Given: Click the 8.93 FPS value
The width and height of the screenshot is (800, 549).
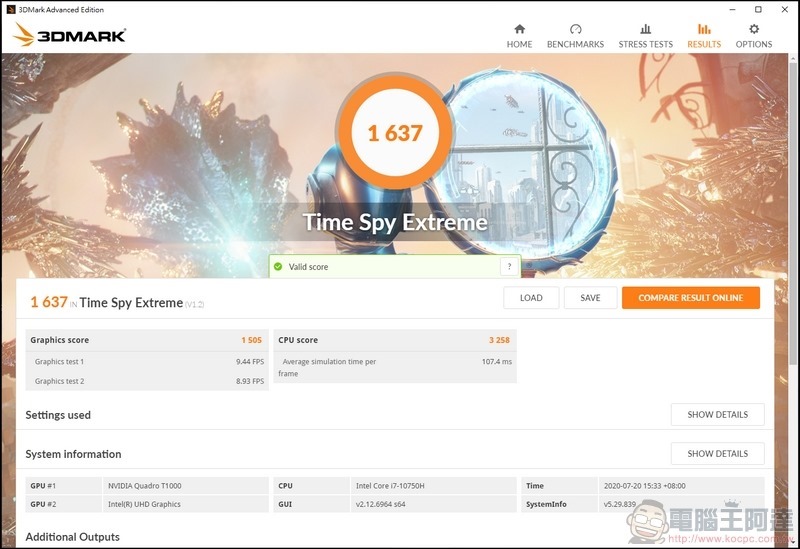Looking at the screenshot, I should pos(250,381).
